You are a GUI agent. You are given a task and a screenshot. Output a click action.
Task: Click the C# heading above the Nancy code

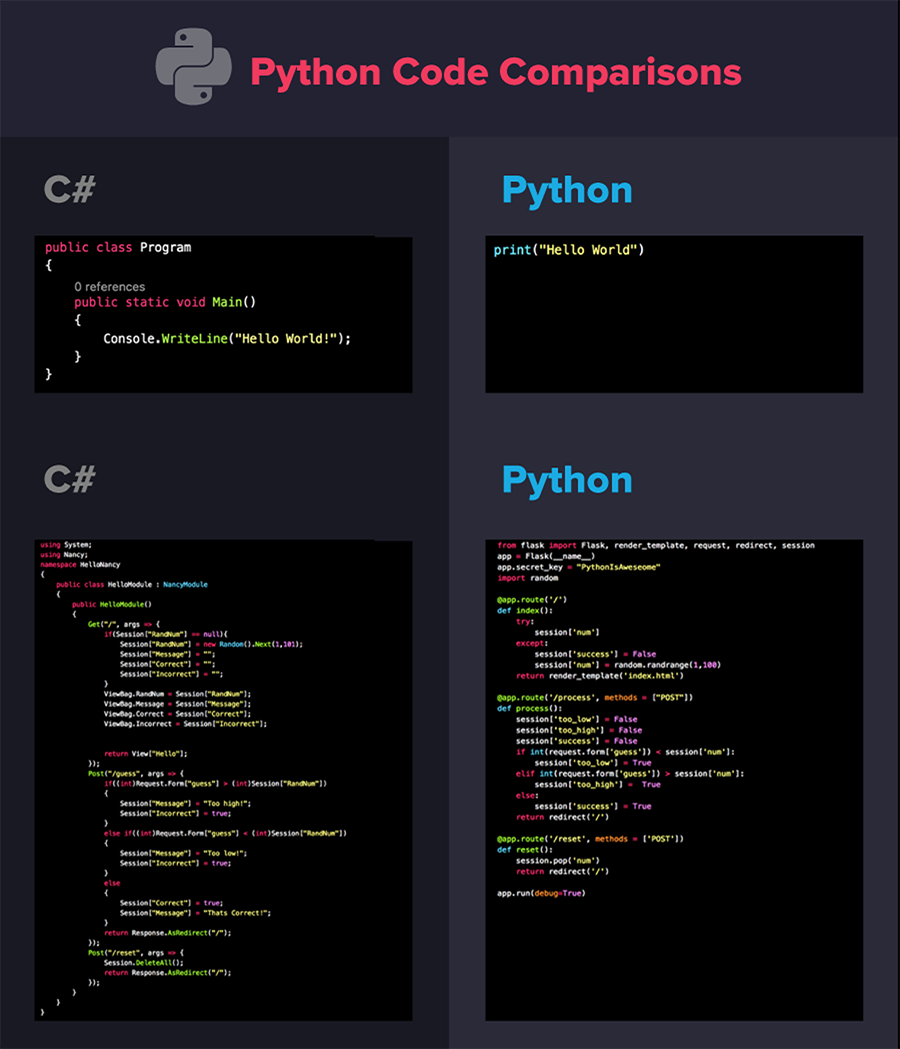(x=69, y=479)
